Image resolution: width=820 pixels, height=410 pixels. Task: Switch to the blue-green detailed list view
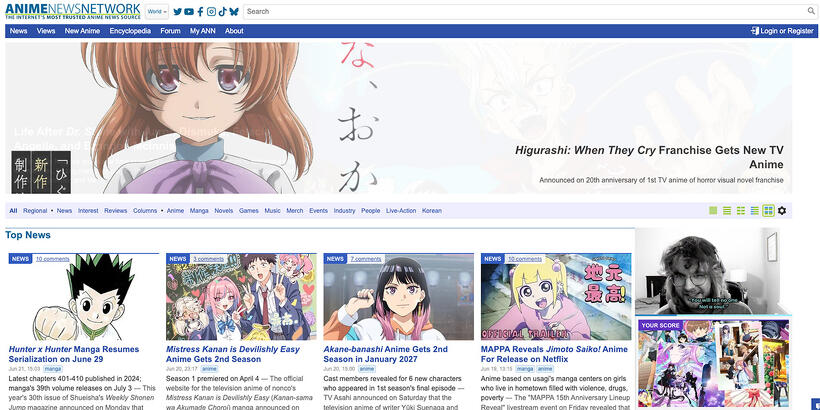coord(755,211)
